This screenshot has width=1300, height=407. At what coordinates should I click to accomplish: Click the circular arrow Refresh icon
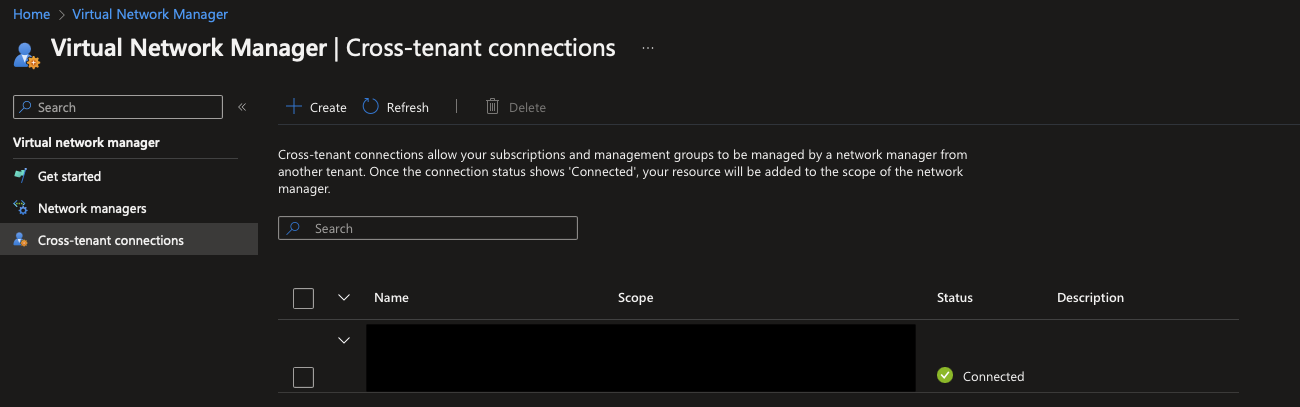(x=371, y=106)
